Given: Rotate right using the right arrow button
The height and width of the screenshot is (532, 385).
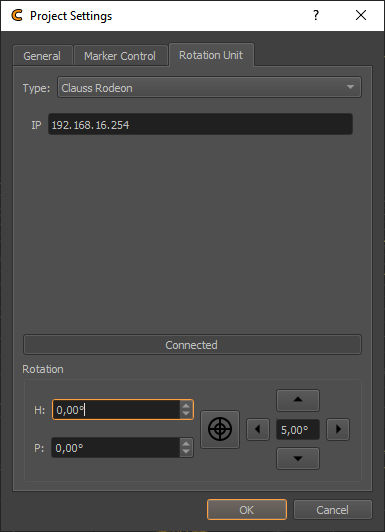Looking at the screenshot, I should click(338, 429).
